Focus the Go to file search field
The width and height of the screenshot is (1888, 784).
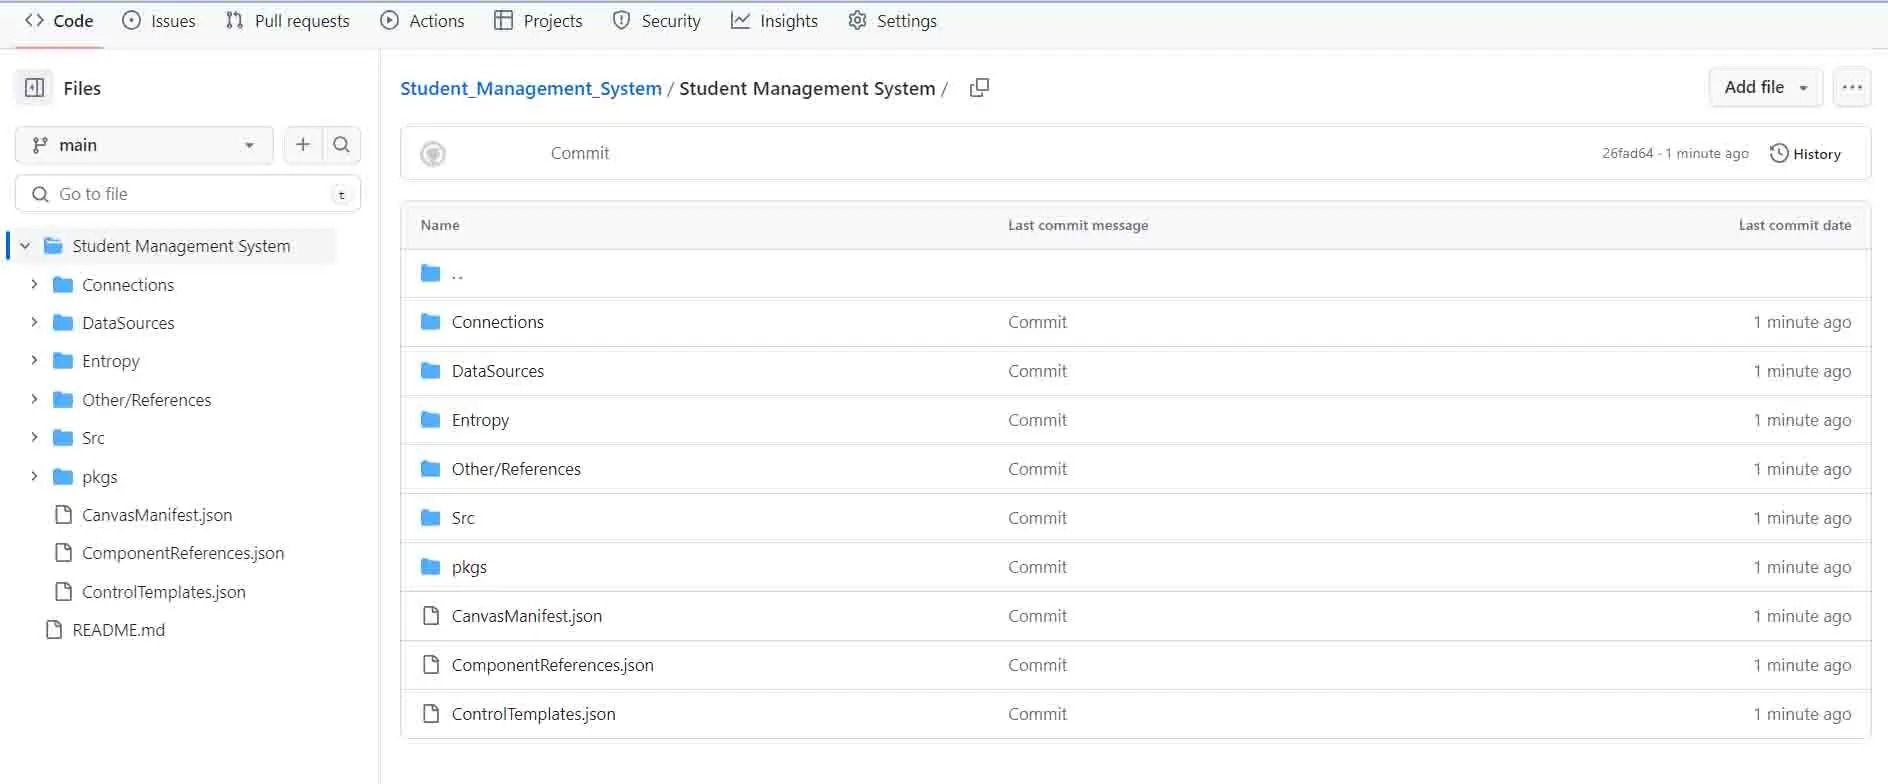[x=188, y=194]
